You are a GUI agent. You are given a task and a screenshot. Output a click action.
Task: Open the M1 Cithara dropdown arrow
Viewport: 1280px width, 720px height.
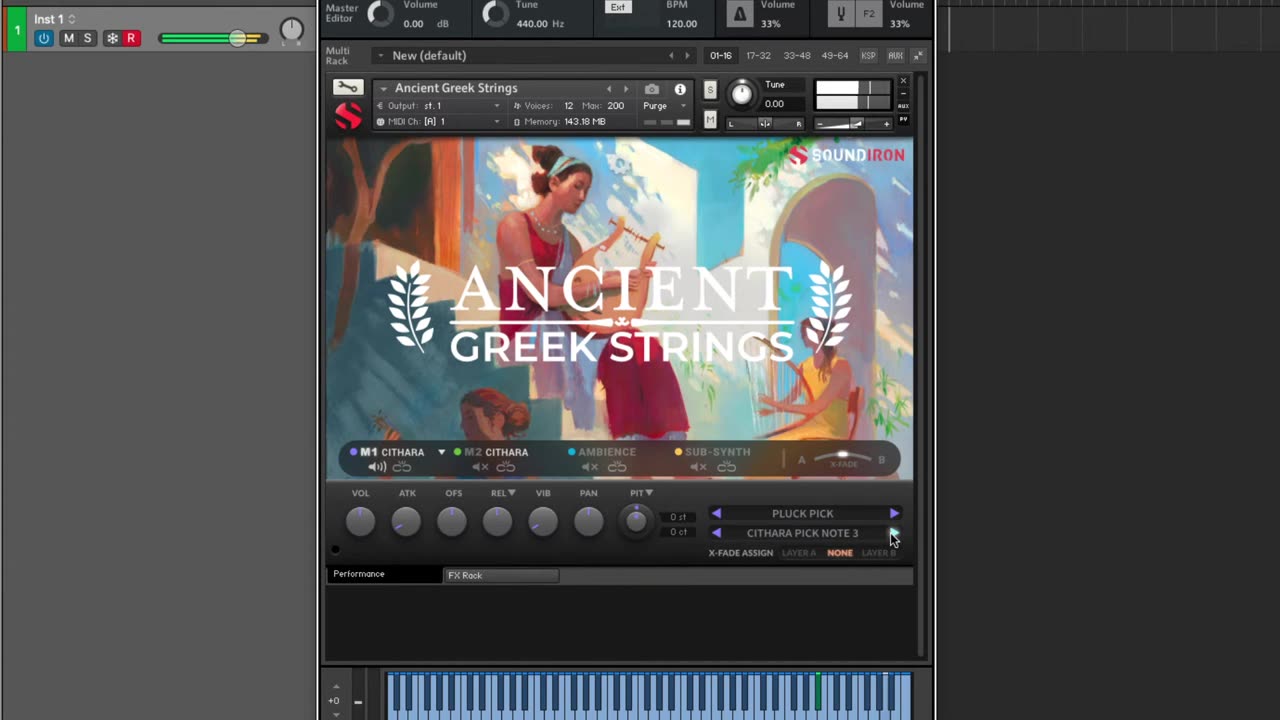click(441, 452)
